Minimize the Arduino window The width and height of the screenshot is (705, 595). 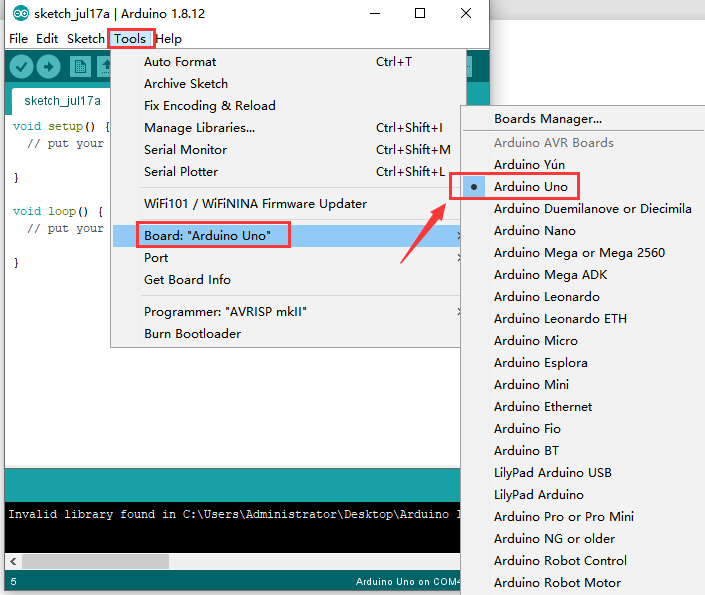[x=375, y=13]
